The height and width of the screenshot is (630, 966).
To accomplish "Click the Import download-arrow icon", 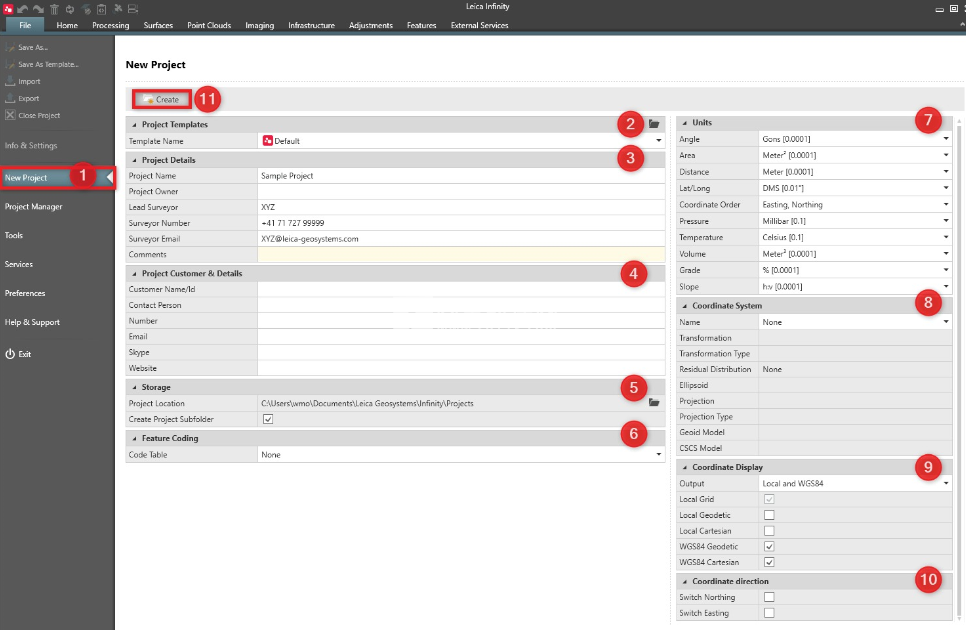I will [10, 81].
